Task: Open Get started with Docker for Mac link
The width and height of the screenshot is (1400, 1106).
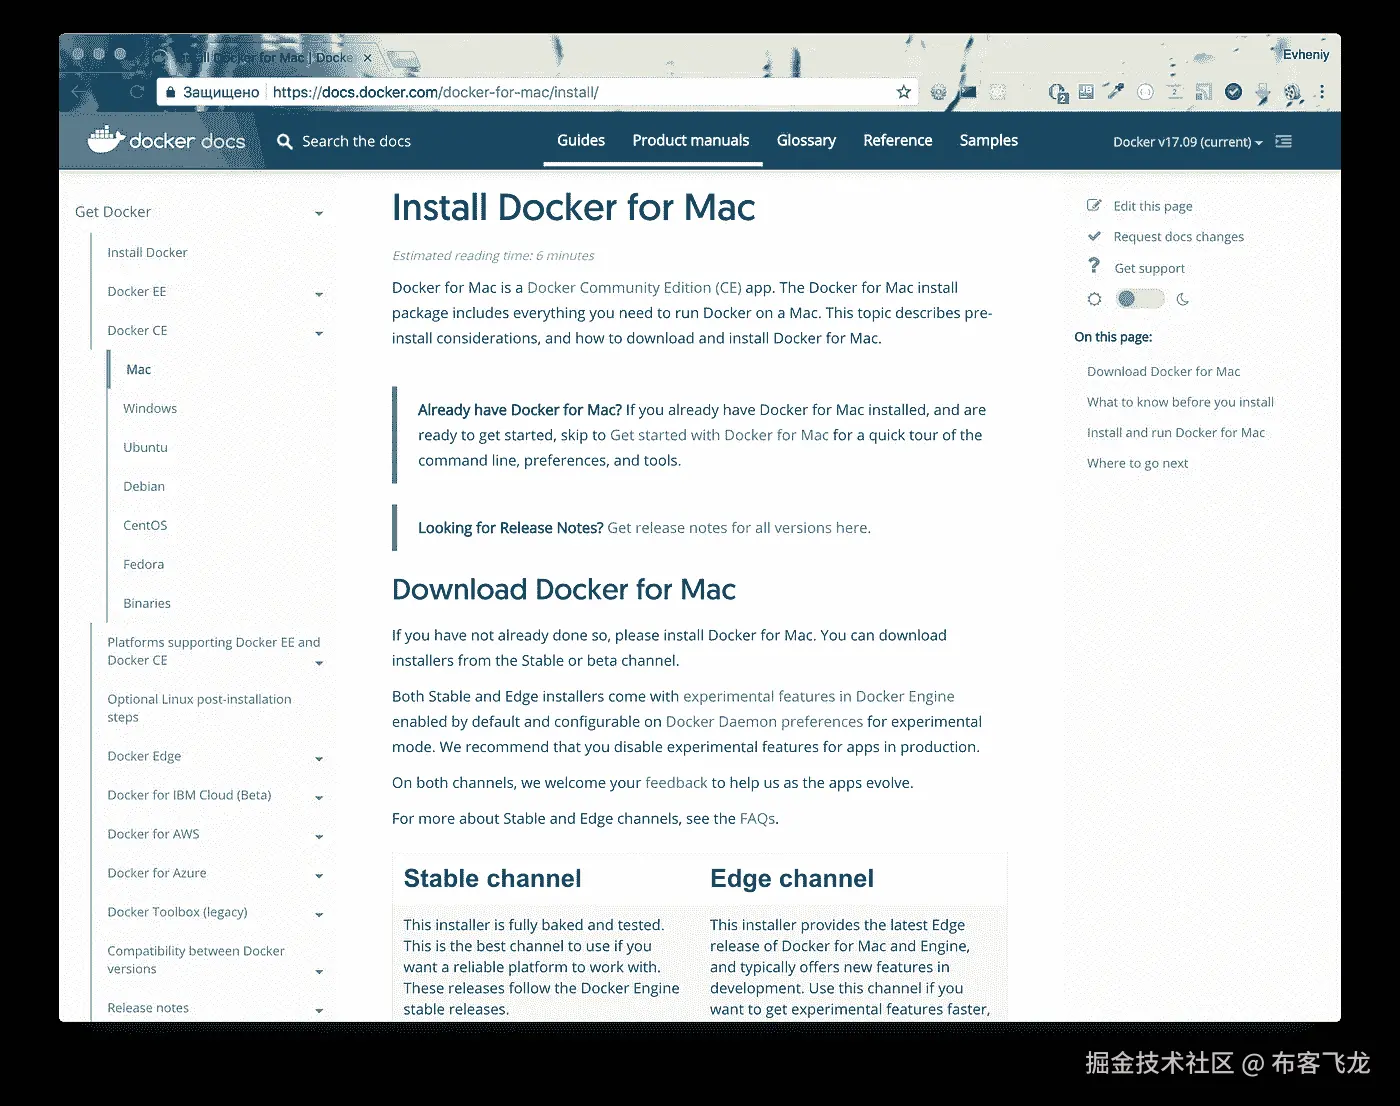Action: click(x=719, y=435)
